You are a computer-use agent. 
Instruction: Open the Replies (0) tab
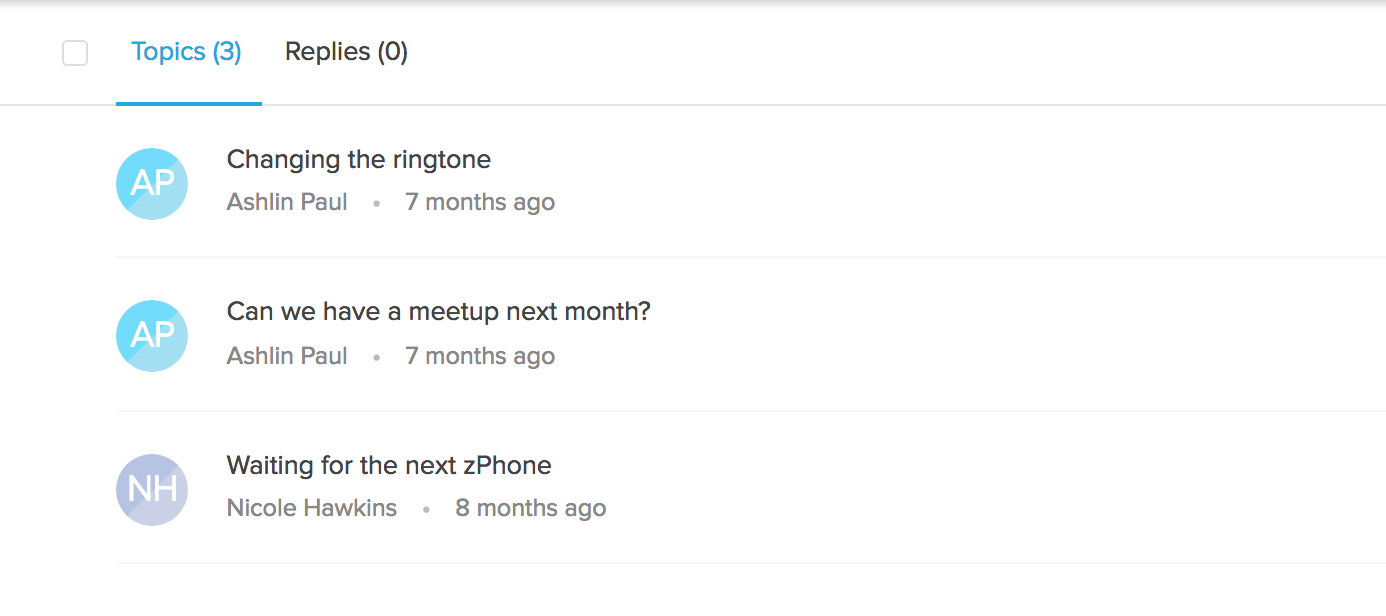(346, 52)
